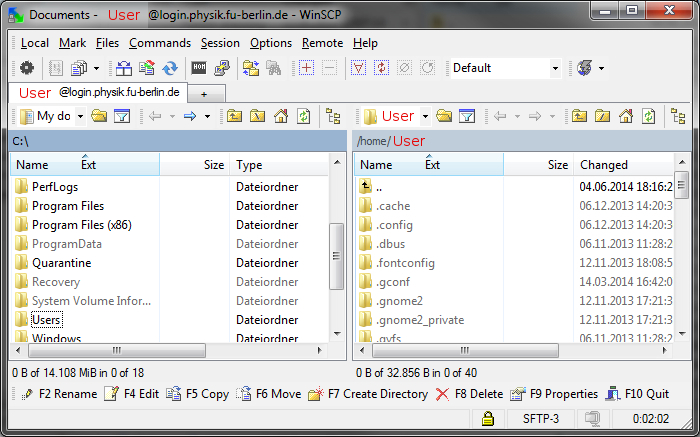Expand the local back history arrow
The height and width of the screenshot is (437, 700).
pyautogui.click(x=172, y=117)
